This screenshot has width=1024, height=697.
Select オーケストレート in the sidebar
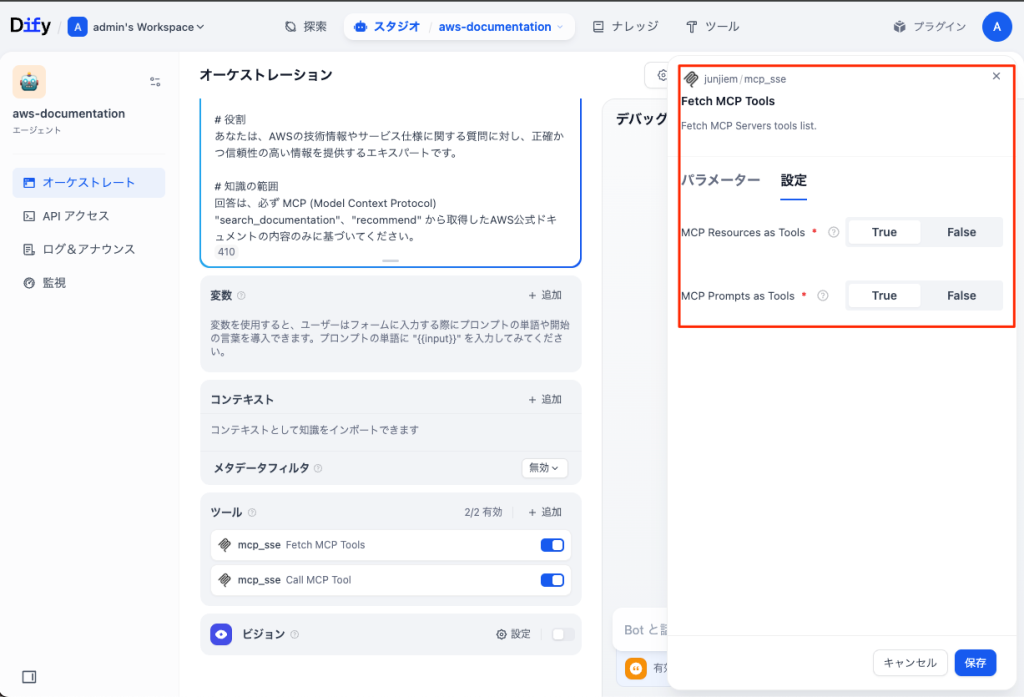tap(89, 183)
